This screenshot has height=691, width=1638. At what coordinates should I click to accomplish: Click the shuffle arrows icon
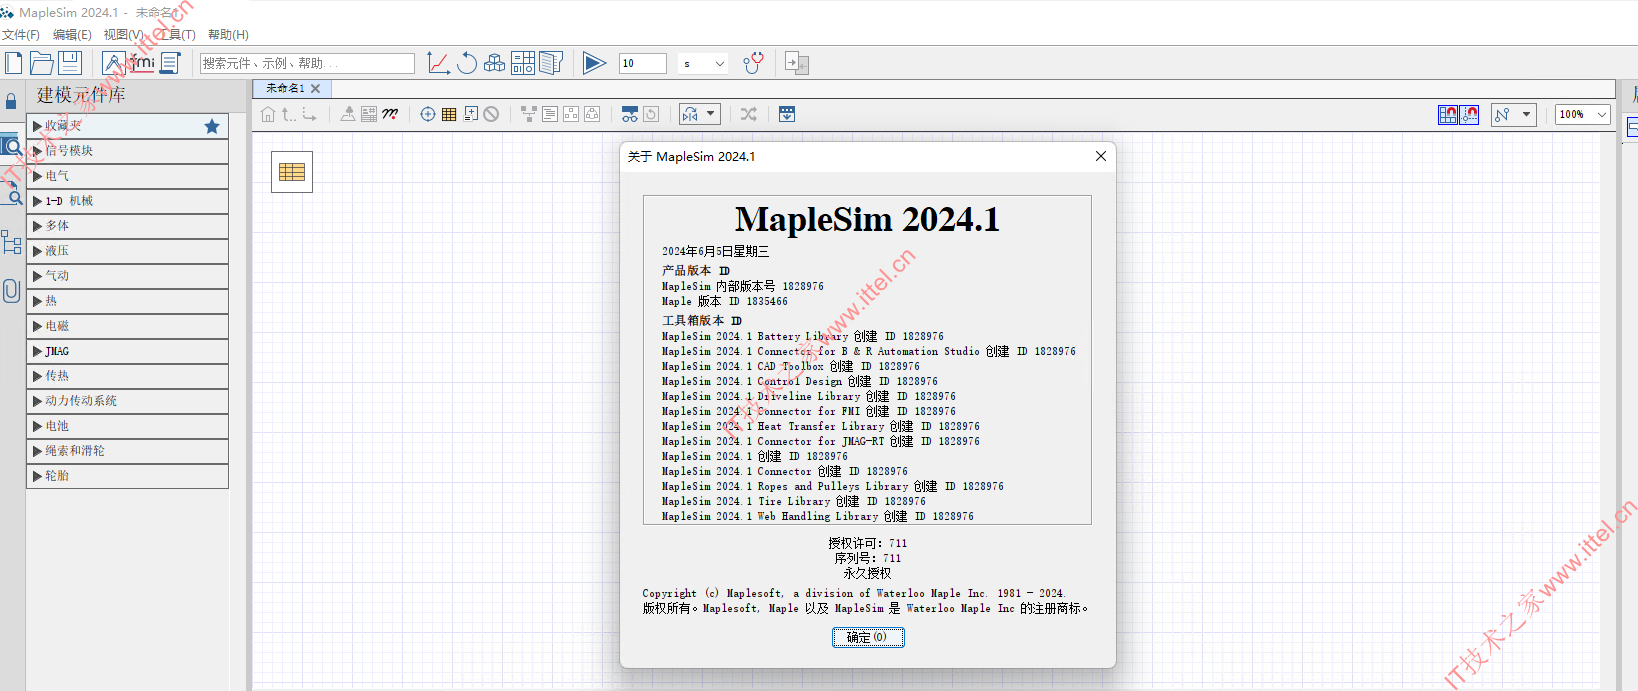pos(749,114)
